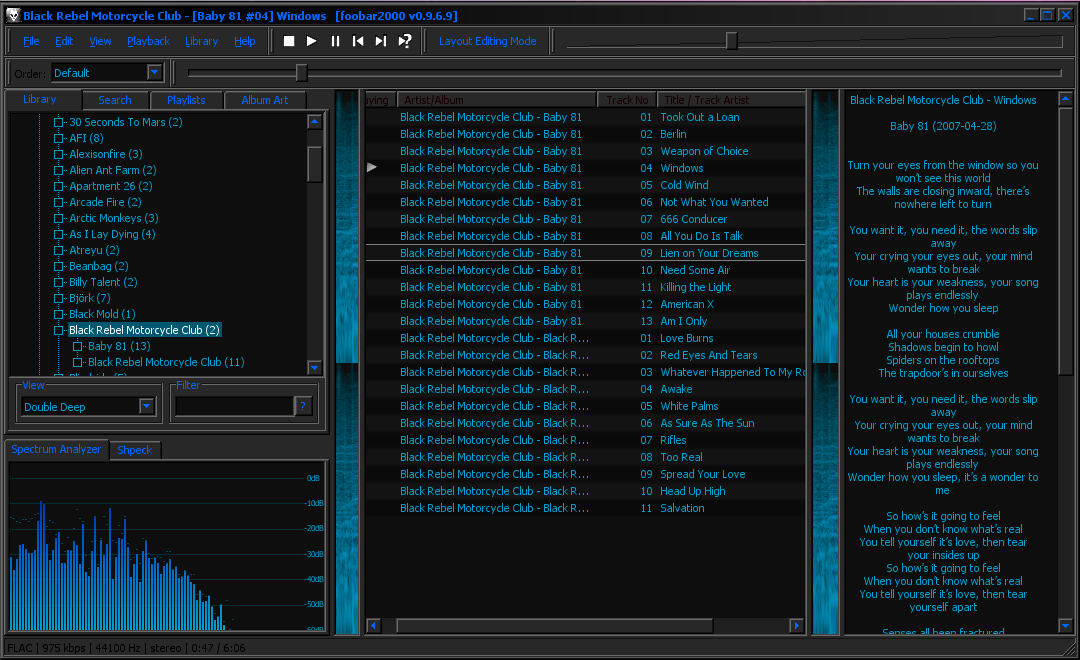Skip ahead using the Next track icon
The height and width of the screenshot is (660, 1080).
381,41
